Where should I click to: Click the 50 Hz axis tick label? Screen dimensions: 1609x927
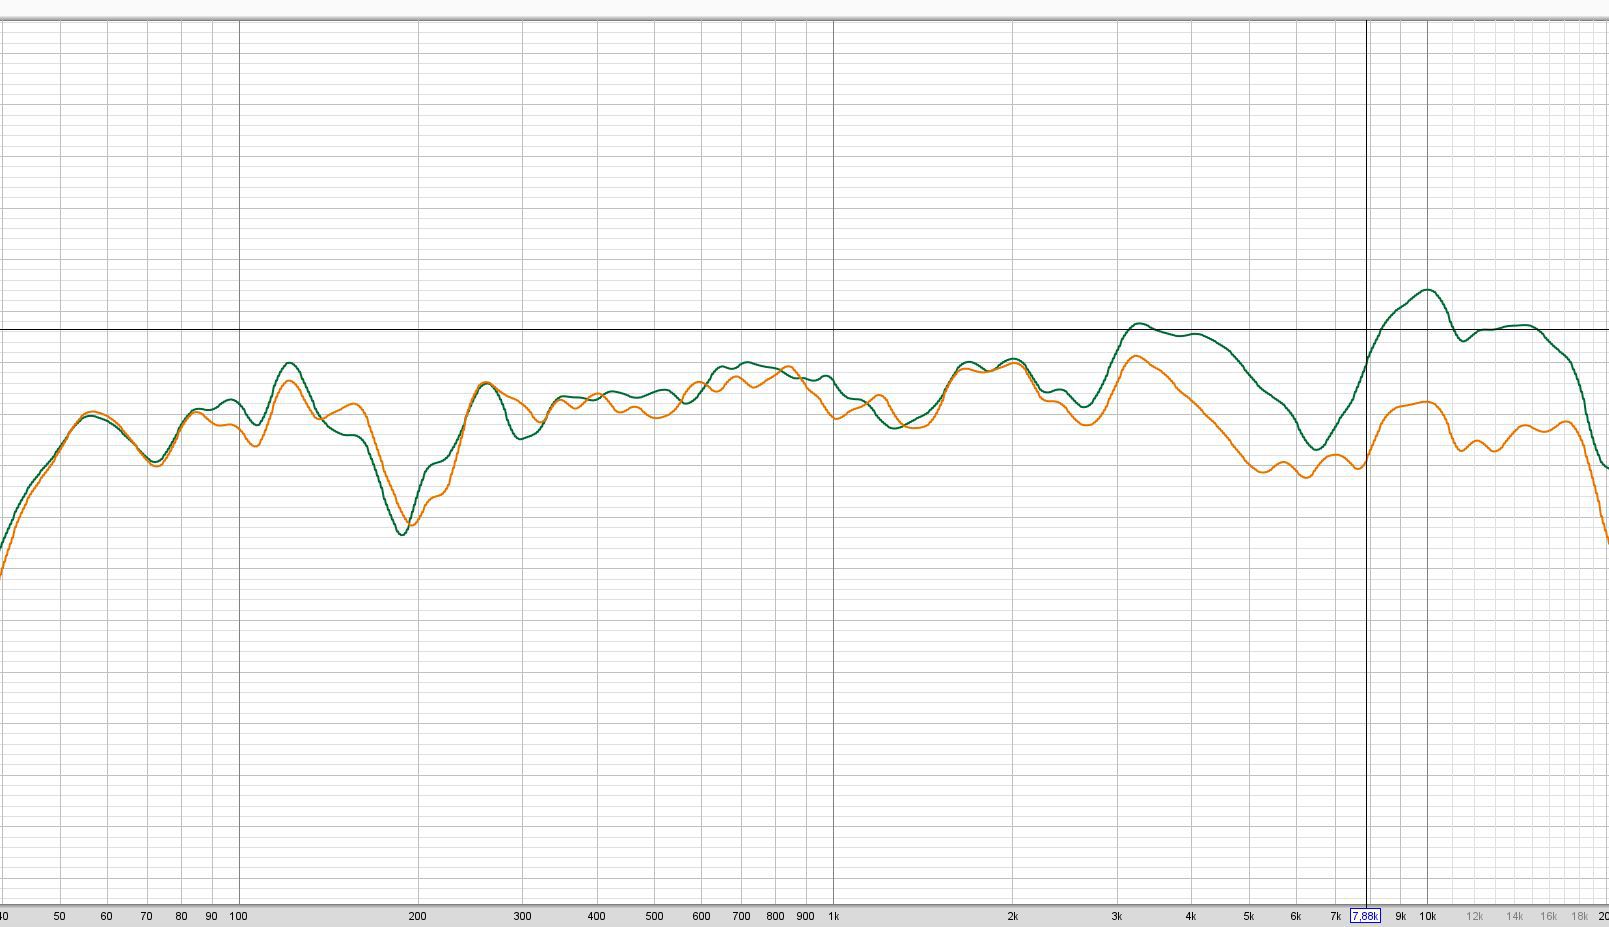coord(59,916)
